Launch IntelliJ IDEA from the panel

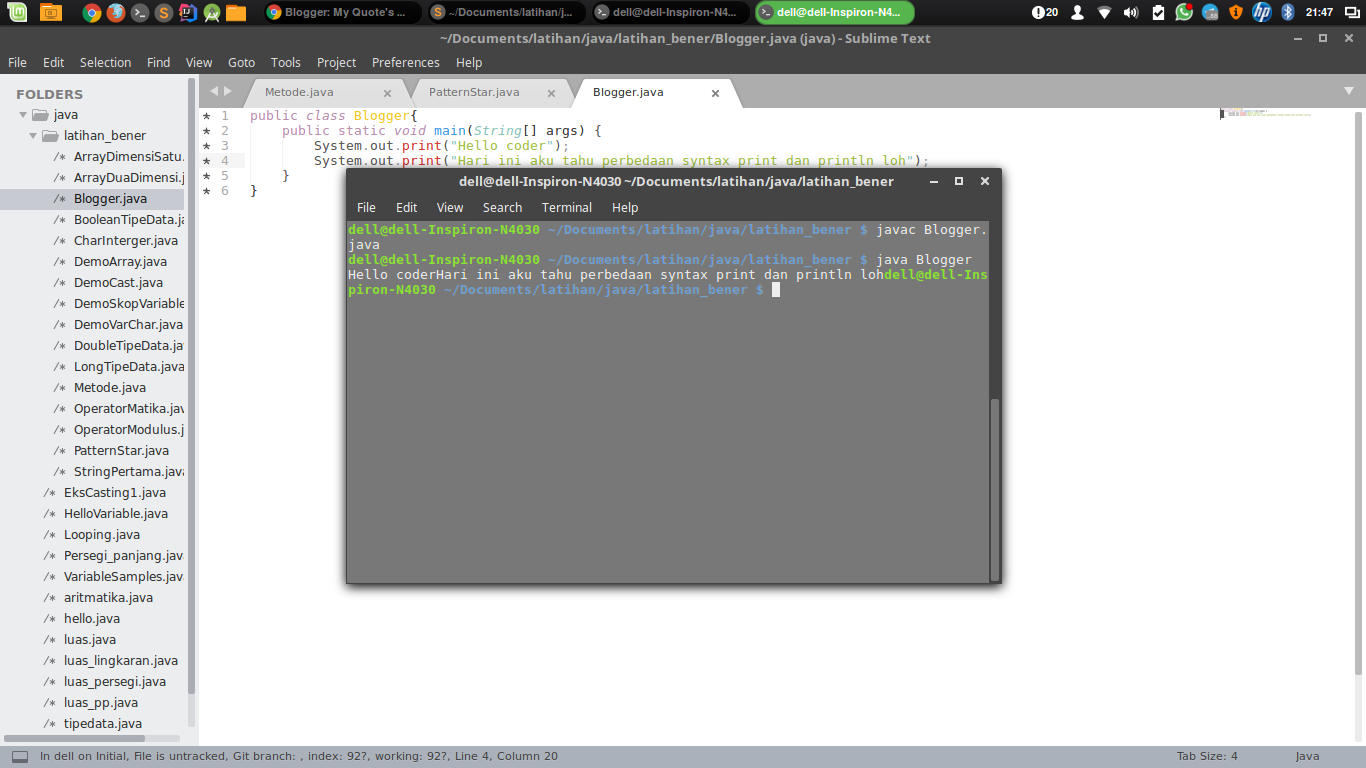[x=188, y=12]
